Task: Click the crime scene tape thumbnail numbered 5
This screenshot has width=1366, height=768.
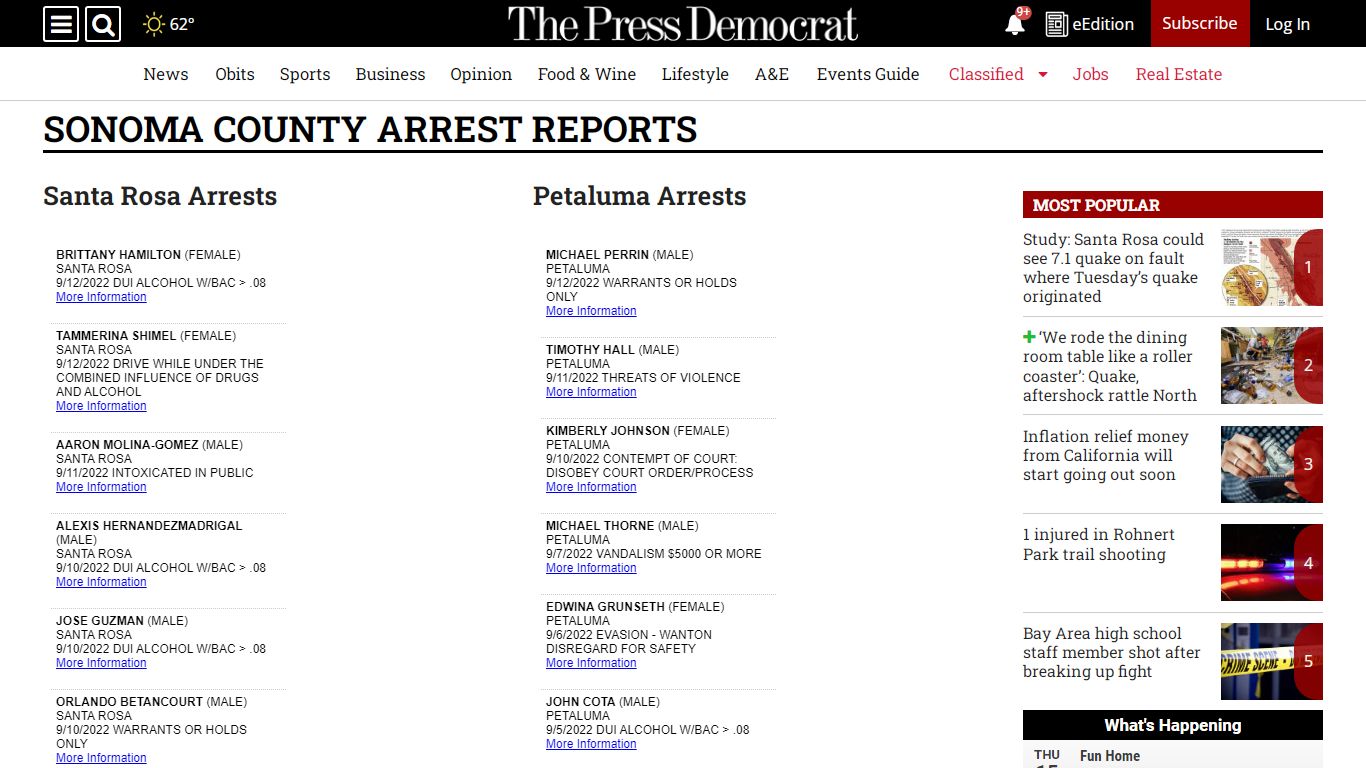Action: coord(1272,661)
